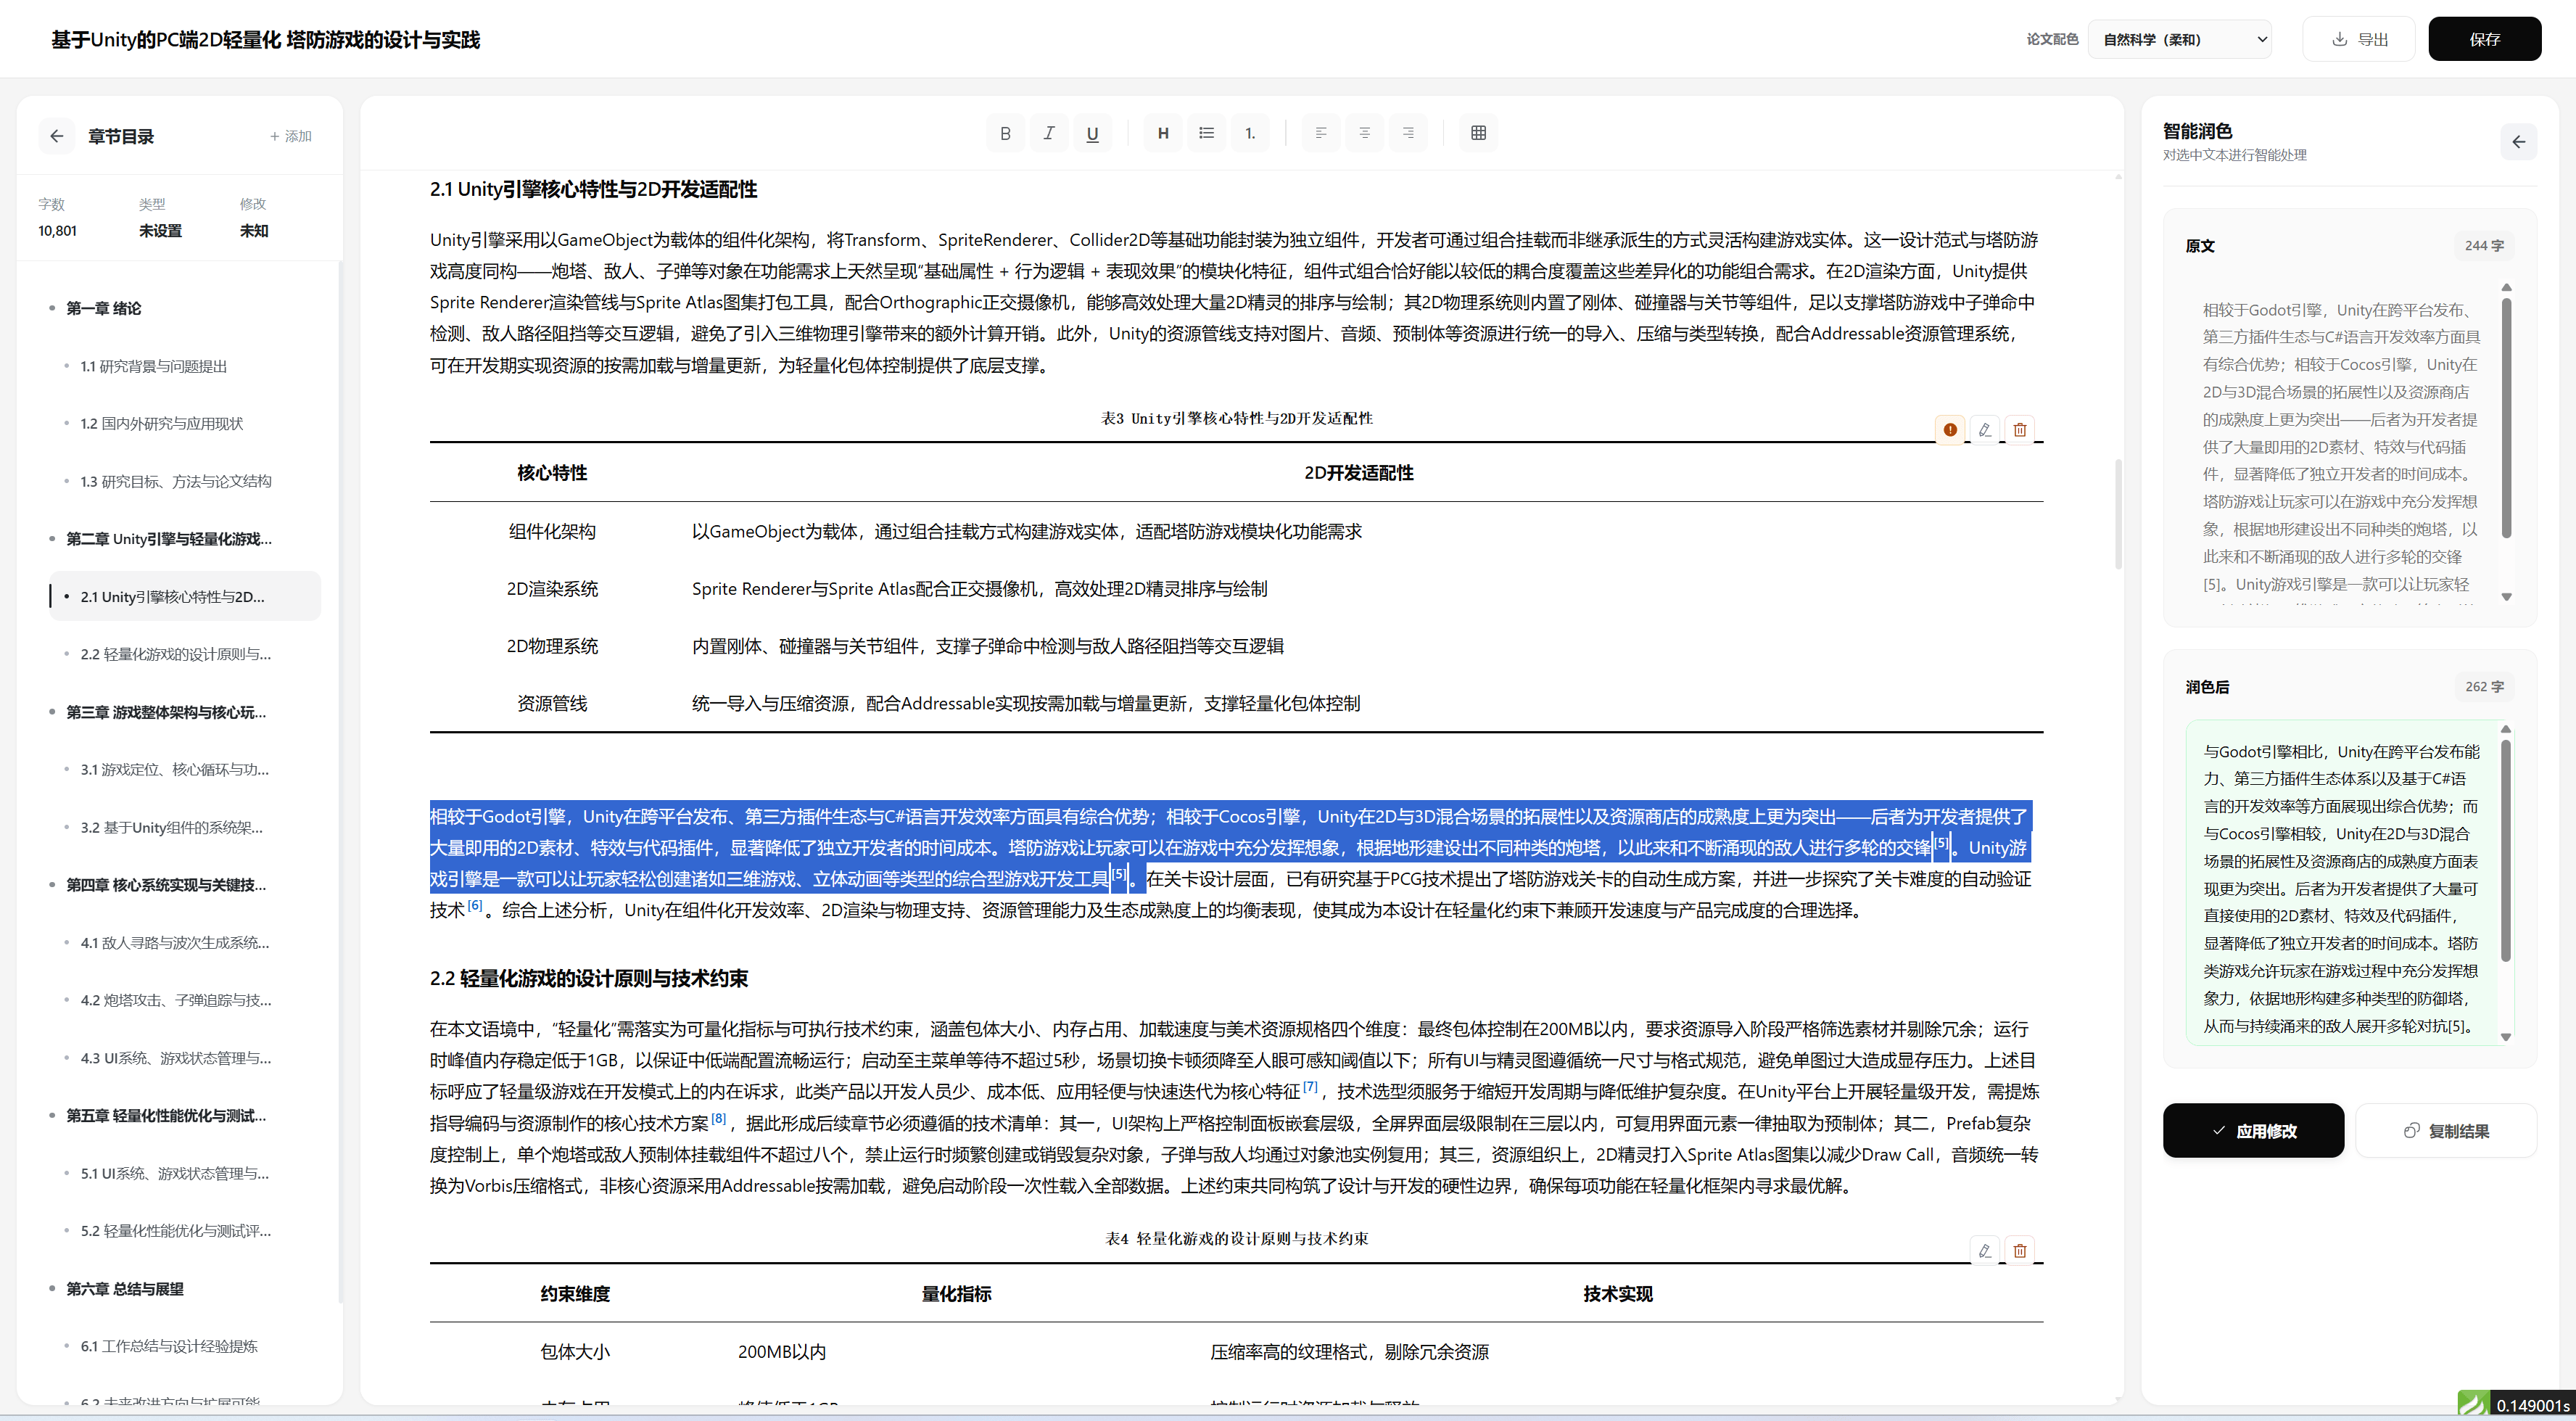Align text left using the toolbar
Screen dimensions: 2576x1421
pyautogui.click(x=1321, y=133)
